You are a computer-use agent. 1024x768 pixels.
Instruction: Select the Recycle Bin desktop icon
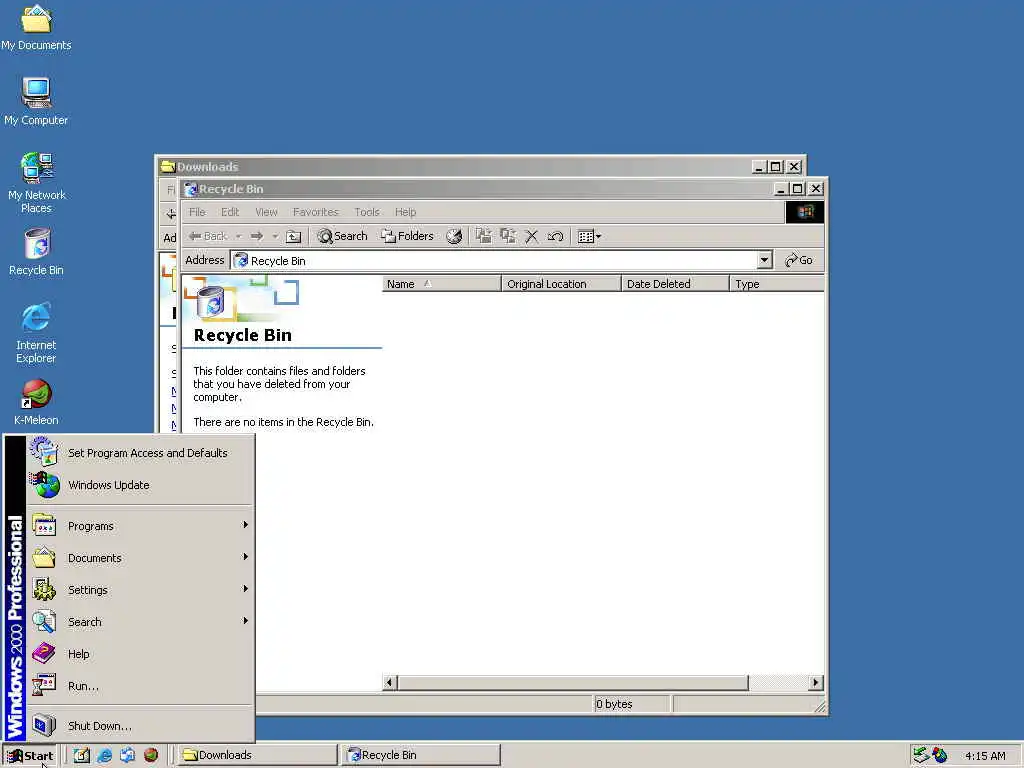pos(36,252)
